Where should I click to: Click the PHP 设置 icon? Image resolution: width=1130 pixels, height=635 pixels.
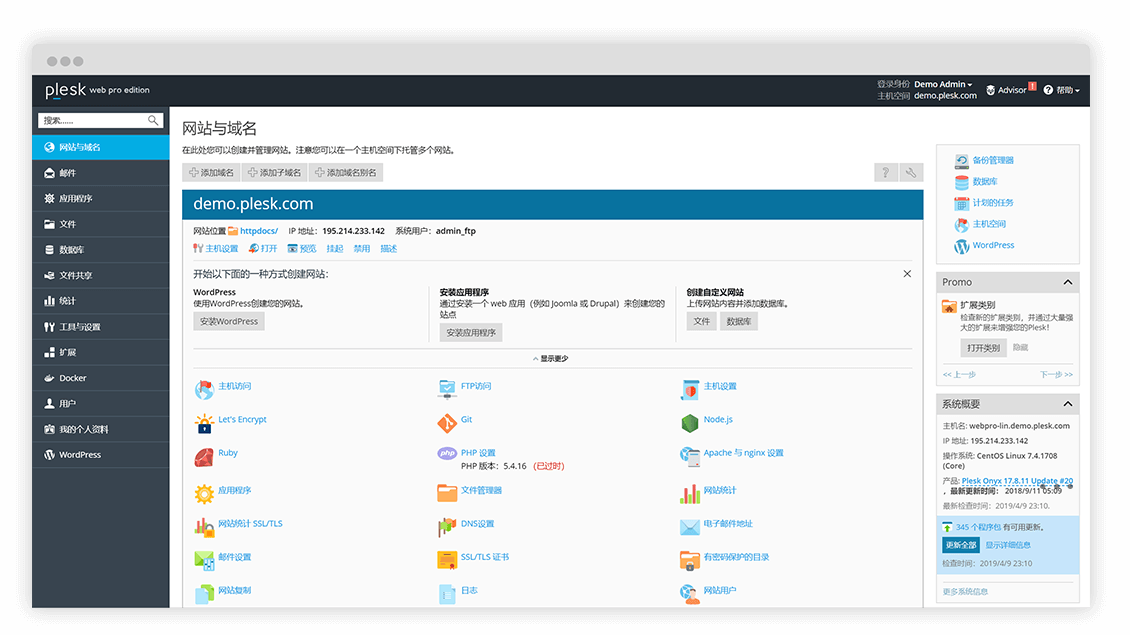click(447, 453)
